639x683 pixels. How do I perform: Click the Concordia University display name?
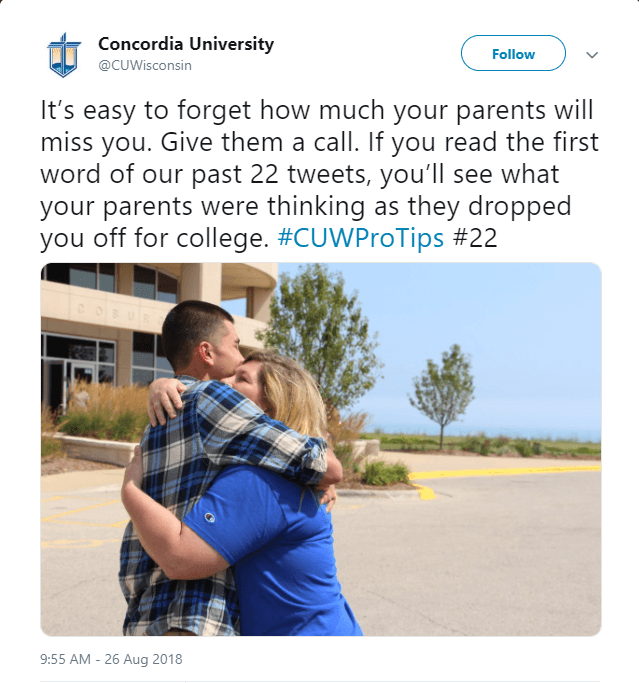point(186,44)
